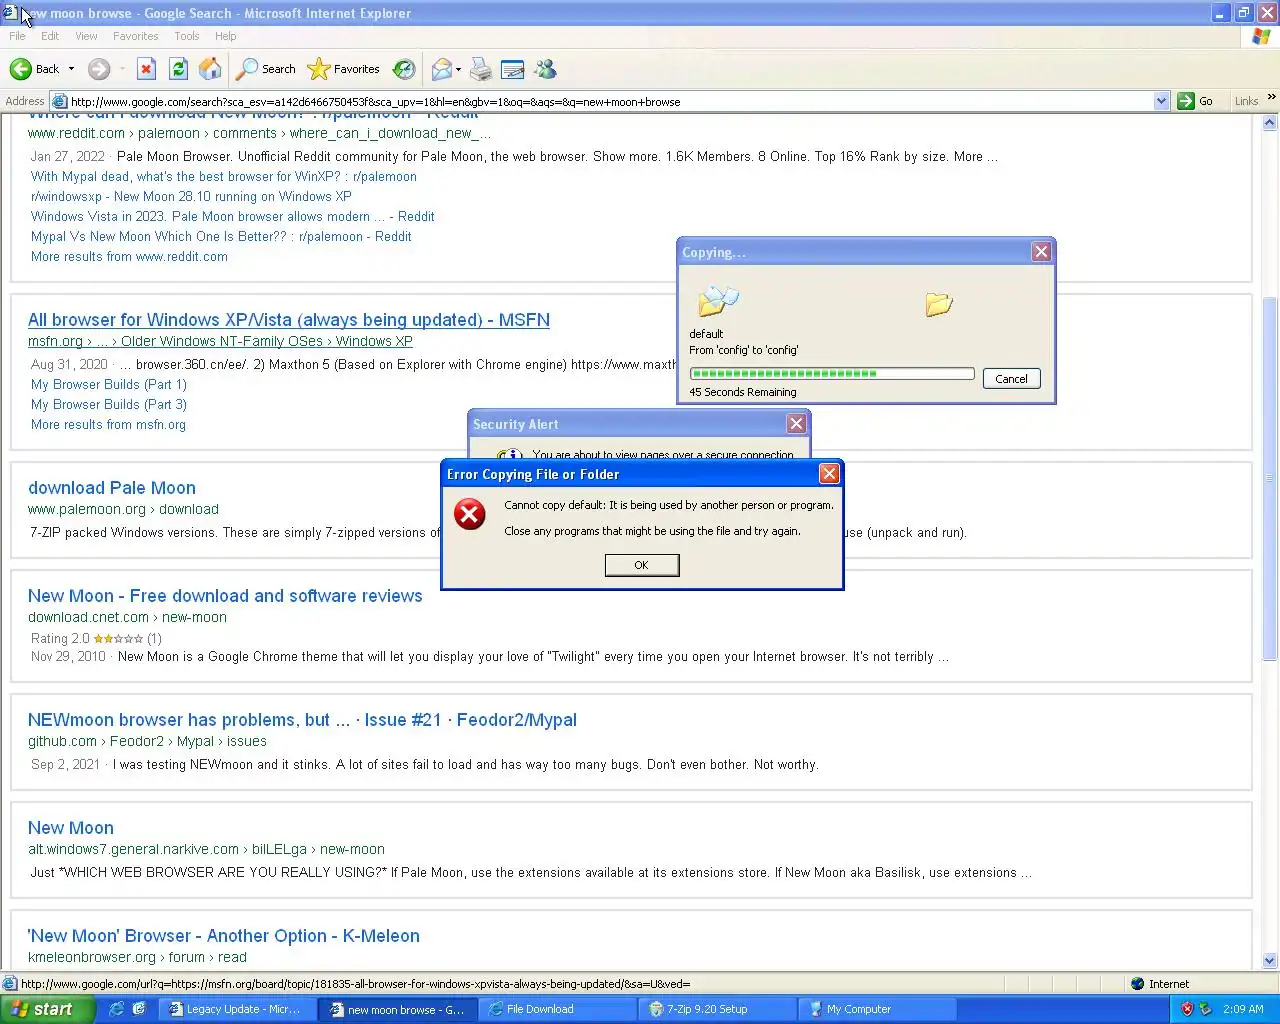Open 'More results from www.reddit.com'
Screen dimensions: 1280x1024
[129, 256]
